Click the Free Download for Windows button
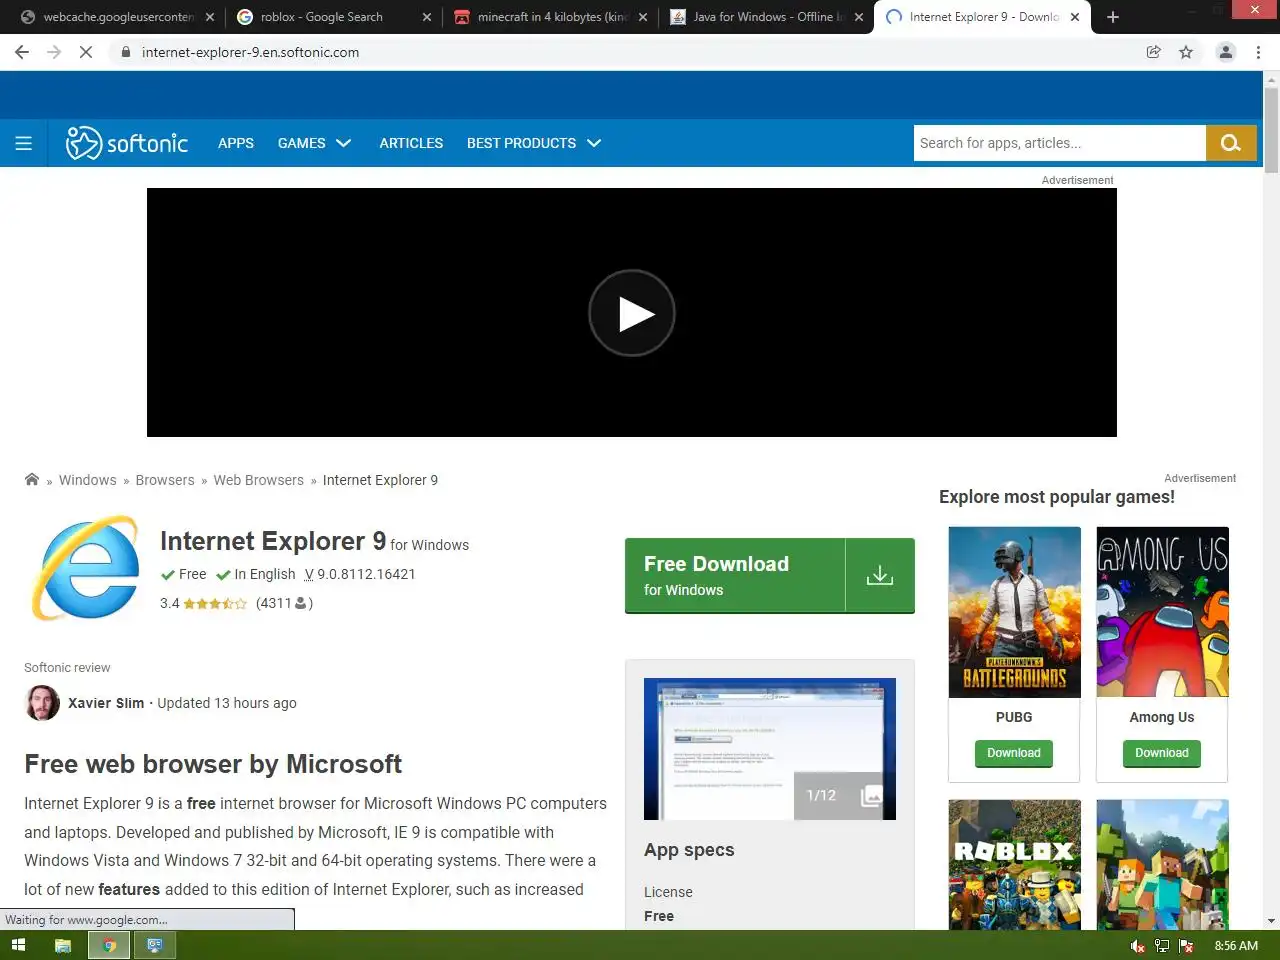This screenshot has height=960, width=1280. [770, 575]
